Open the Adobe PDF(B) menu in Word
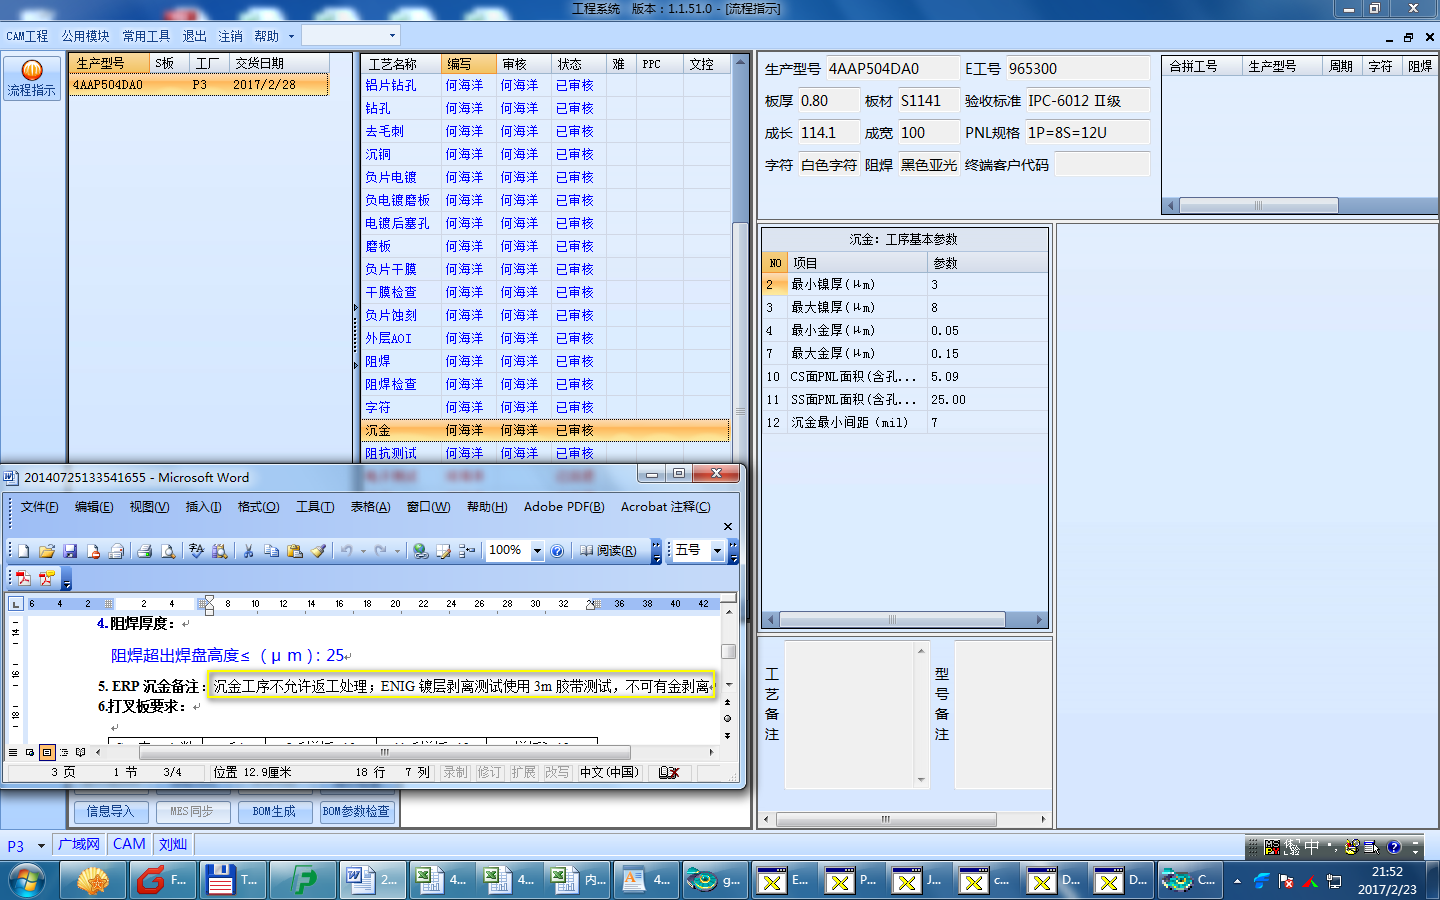The image size is (1440, 900). (x=564, y=507)
